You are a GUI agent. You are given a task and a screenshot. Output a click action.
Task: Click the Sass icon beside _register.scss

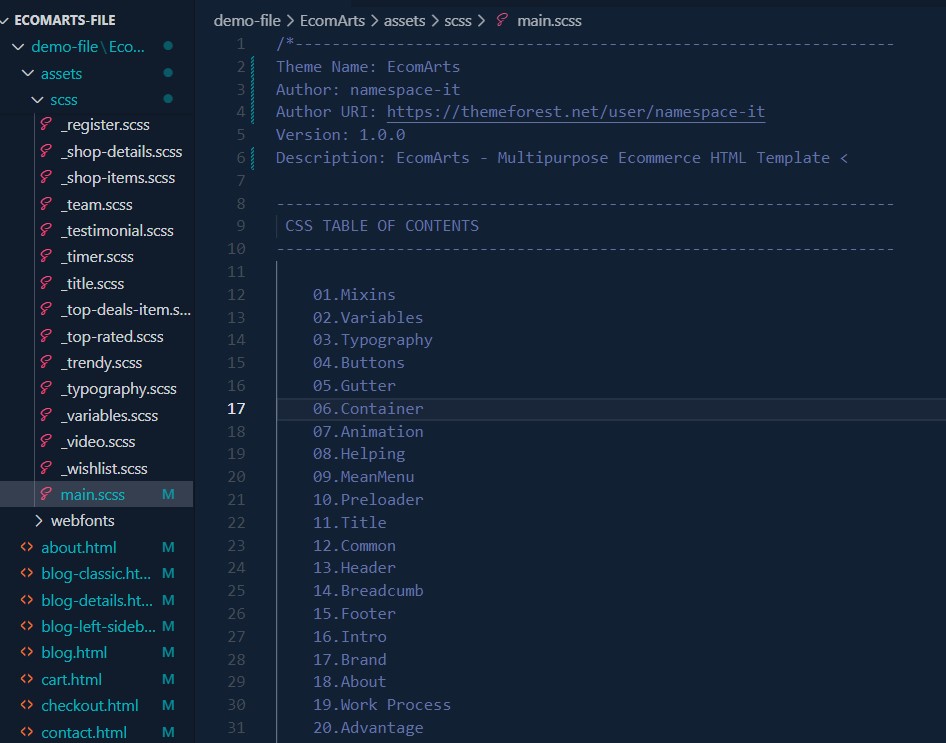[x=45, y=125]
